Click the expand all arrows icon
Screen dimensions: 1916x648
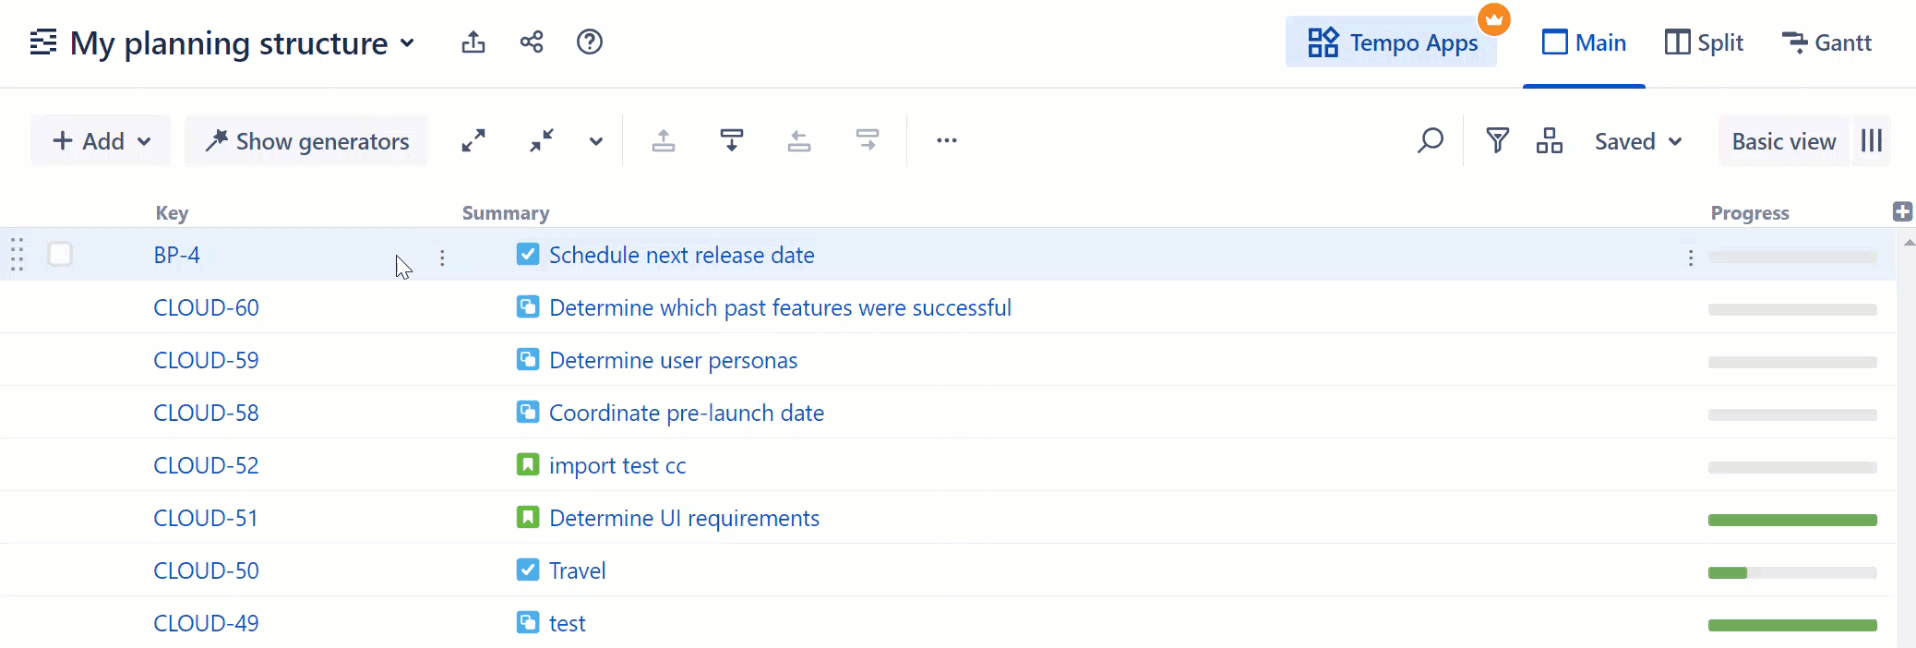point(473,141)
